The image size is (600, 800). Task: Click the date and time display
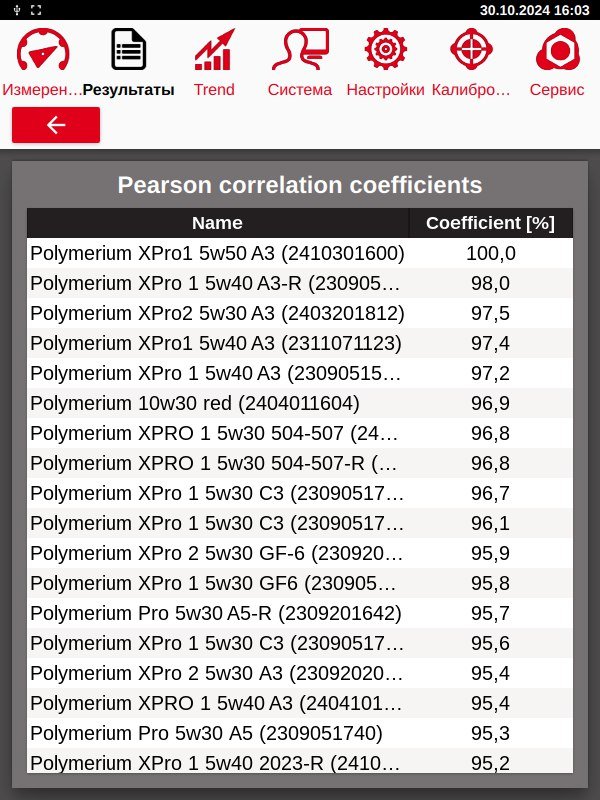534,10
